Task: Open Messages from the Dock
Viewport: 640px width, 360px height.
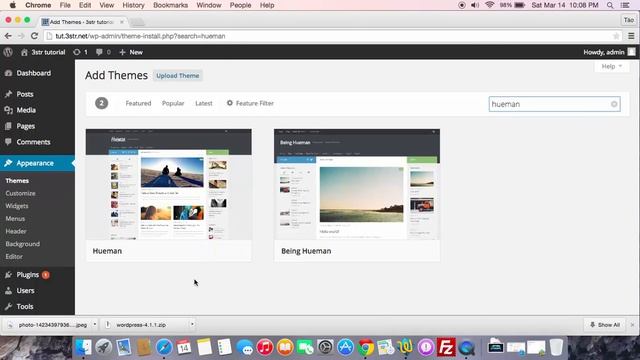Action: (x=244, y=347)
